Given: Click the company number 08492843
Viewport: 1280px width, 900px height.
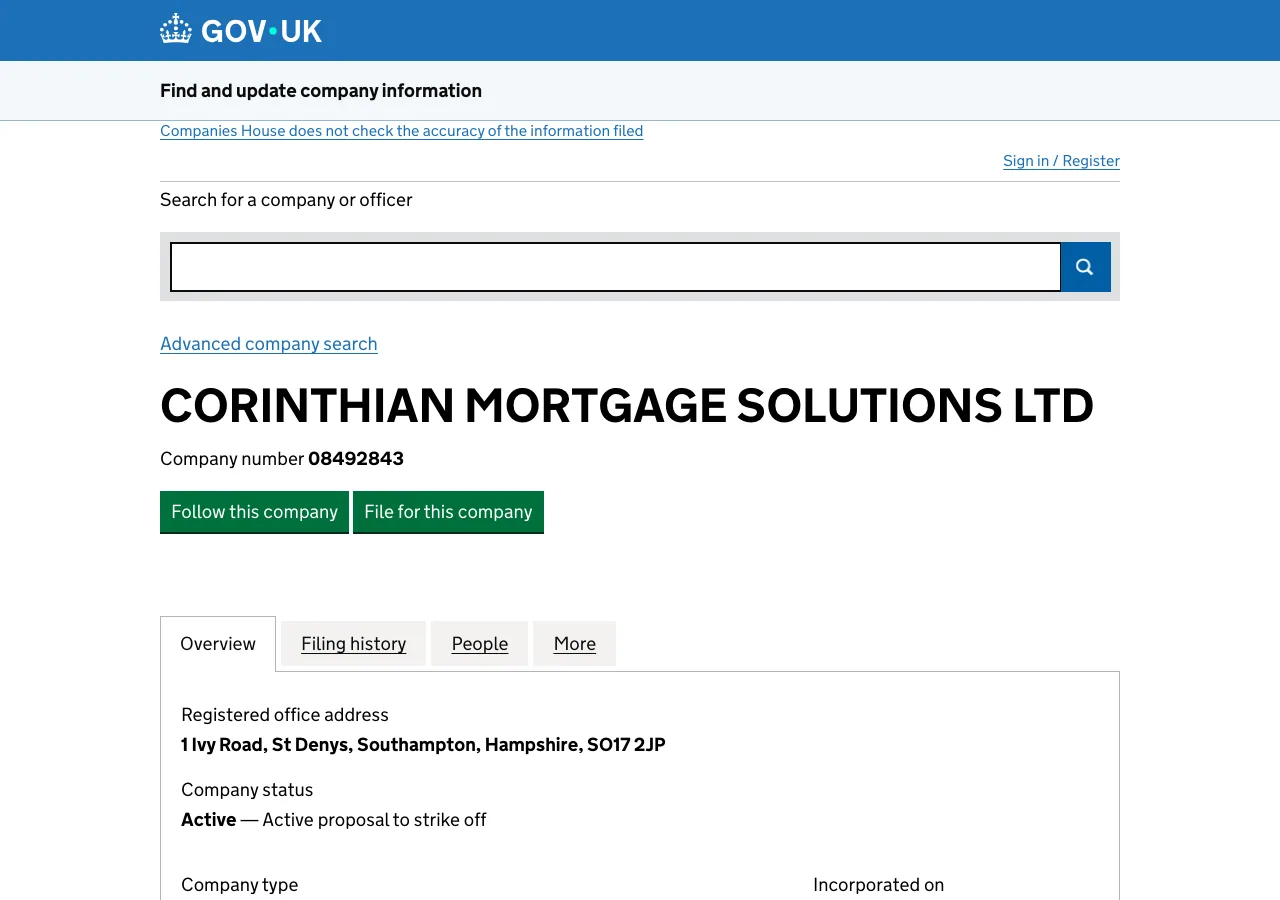Looking at the screenshot, I should point(355,458).
